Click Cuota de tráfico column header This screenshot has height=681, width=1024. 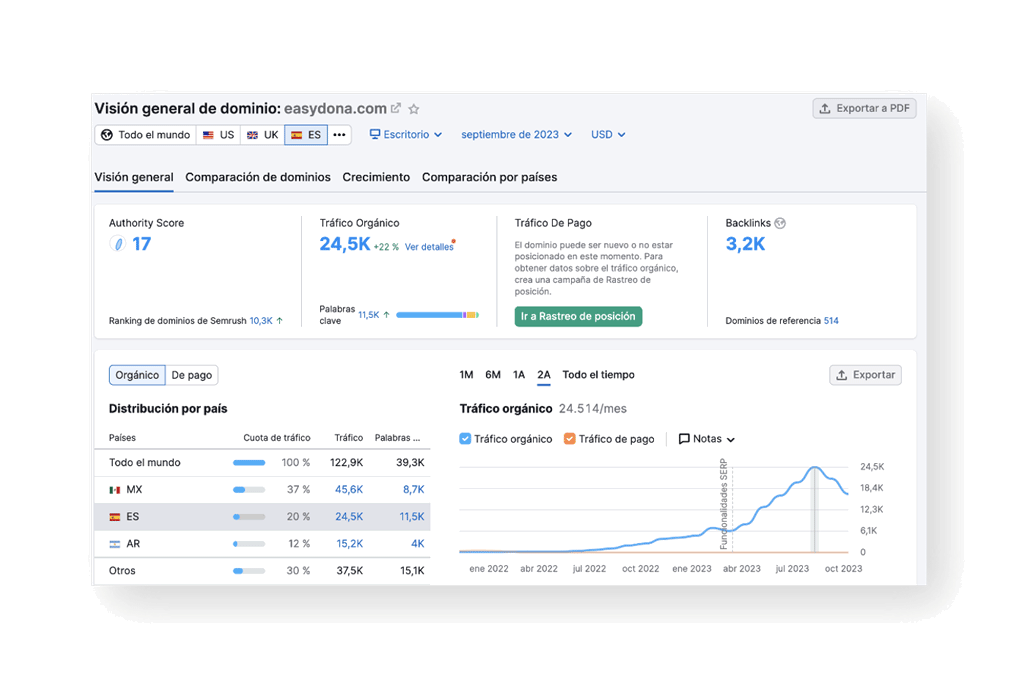coord(277,438)
